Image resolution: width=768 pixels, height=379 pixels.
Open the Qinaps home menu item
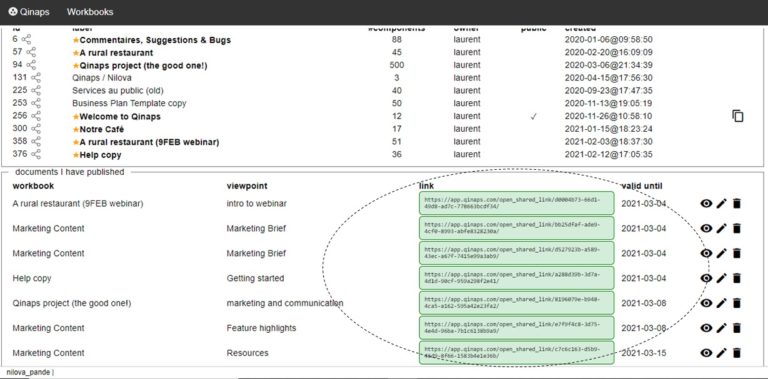point(29,12)
